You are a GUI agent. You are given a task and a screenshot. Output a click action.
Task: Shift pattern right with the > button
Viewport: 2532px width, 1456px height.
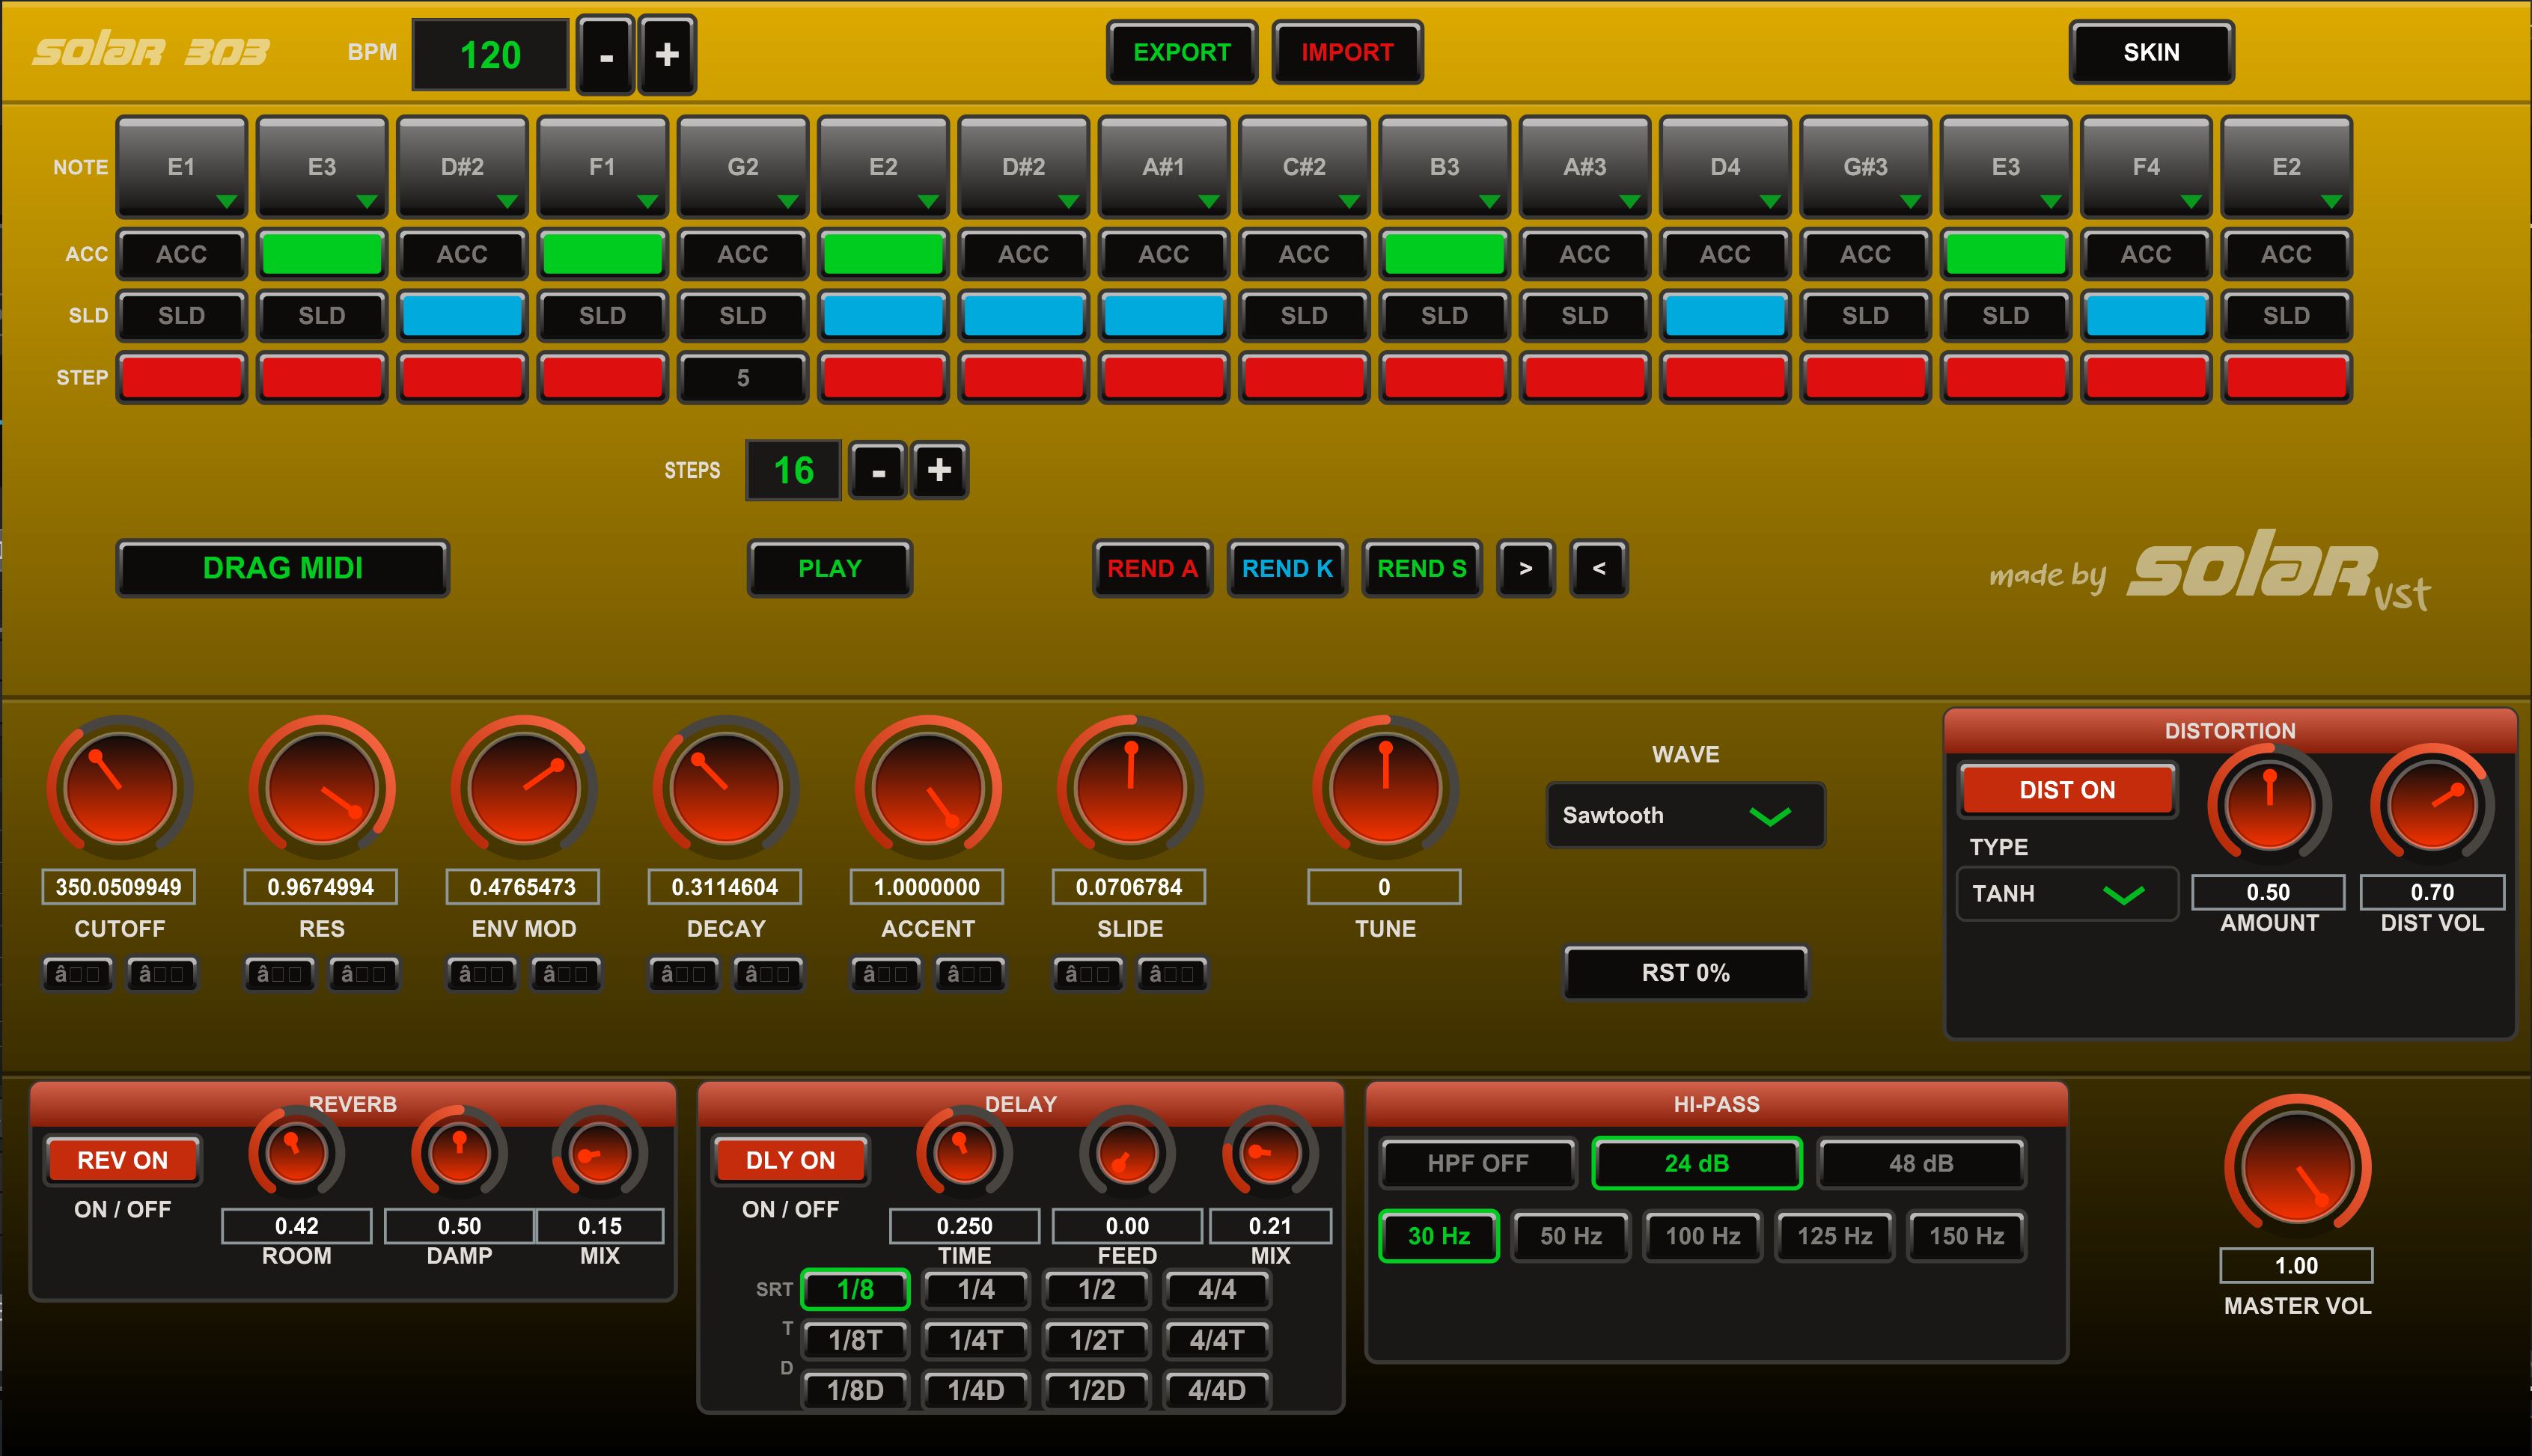[x=1525, y=568]
